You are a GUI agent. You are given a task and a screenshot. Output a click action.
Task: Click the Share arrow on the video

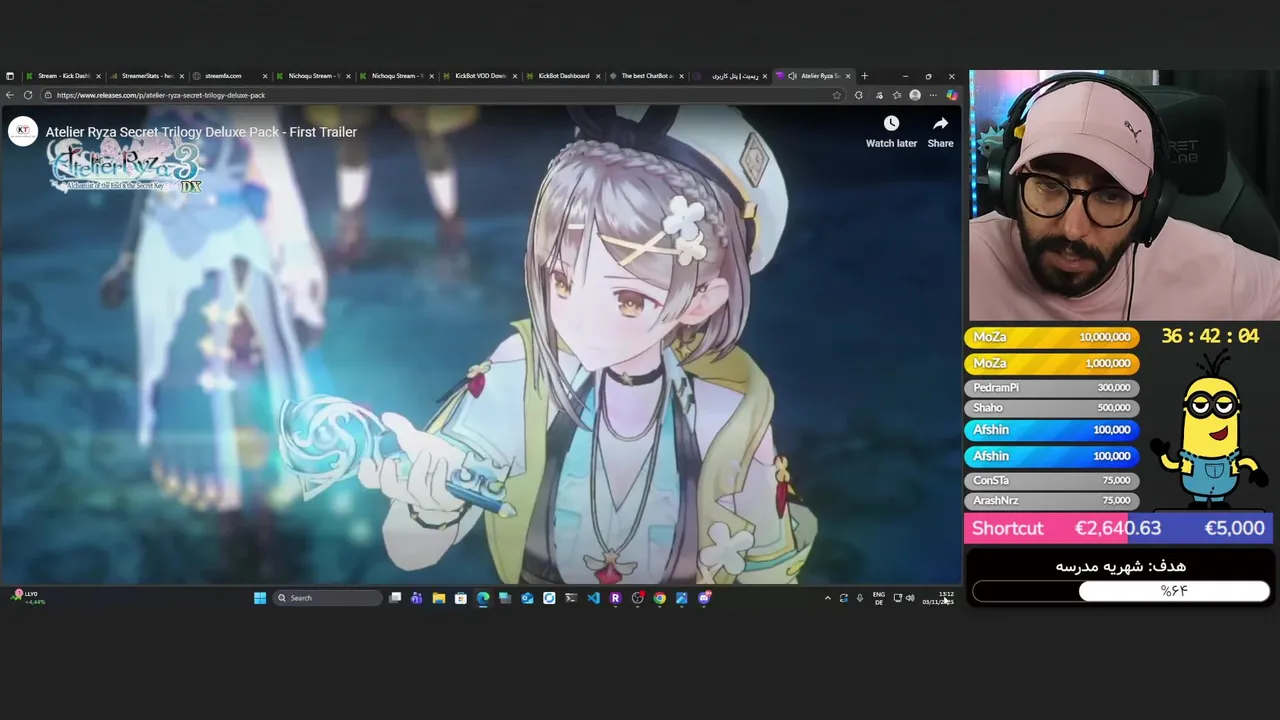pyautogui.click(x=940, y=123)
